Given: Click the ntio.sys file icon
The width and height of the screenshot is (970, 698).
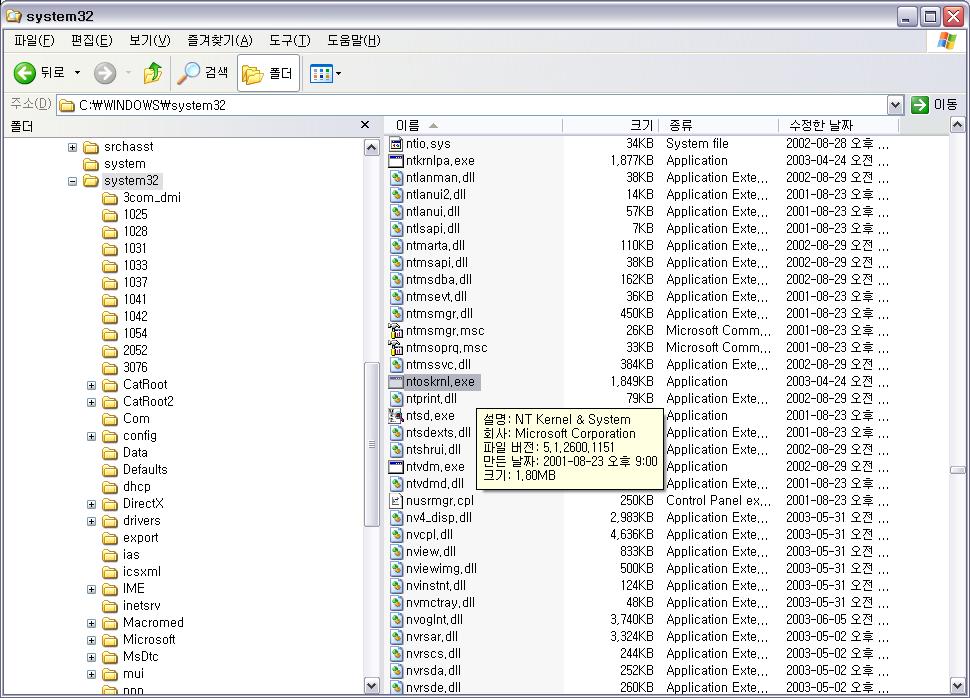Looking at the screenshot, I should pos(396,143).
